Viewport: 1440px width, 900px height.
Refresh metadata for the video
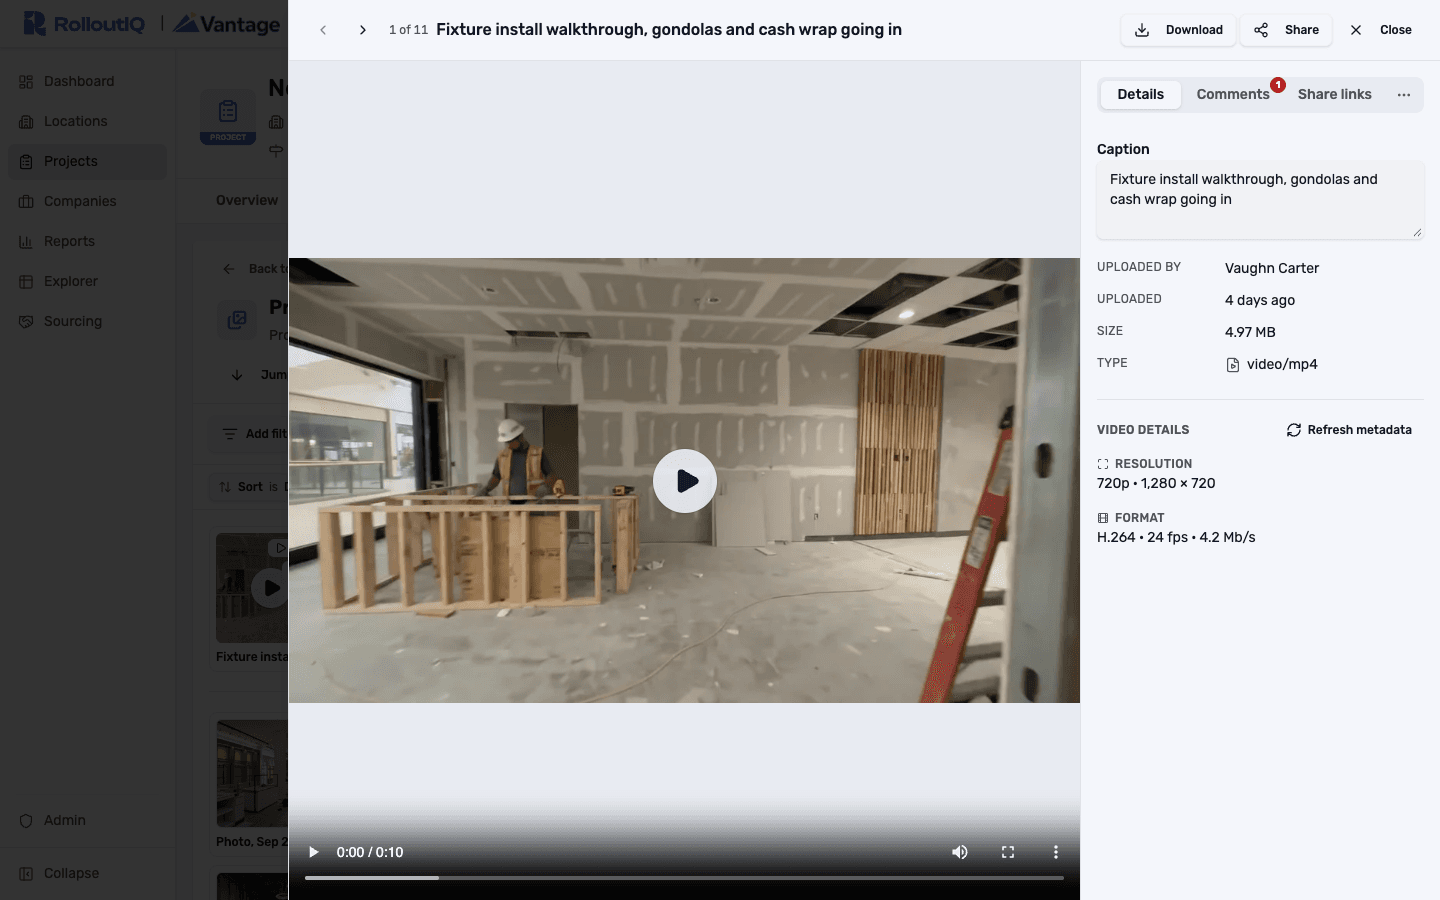[1349, 430]
